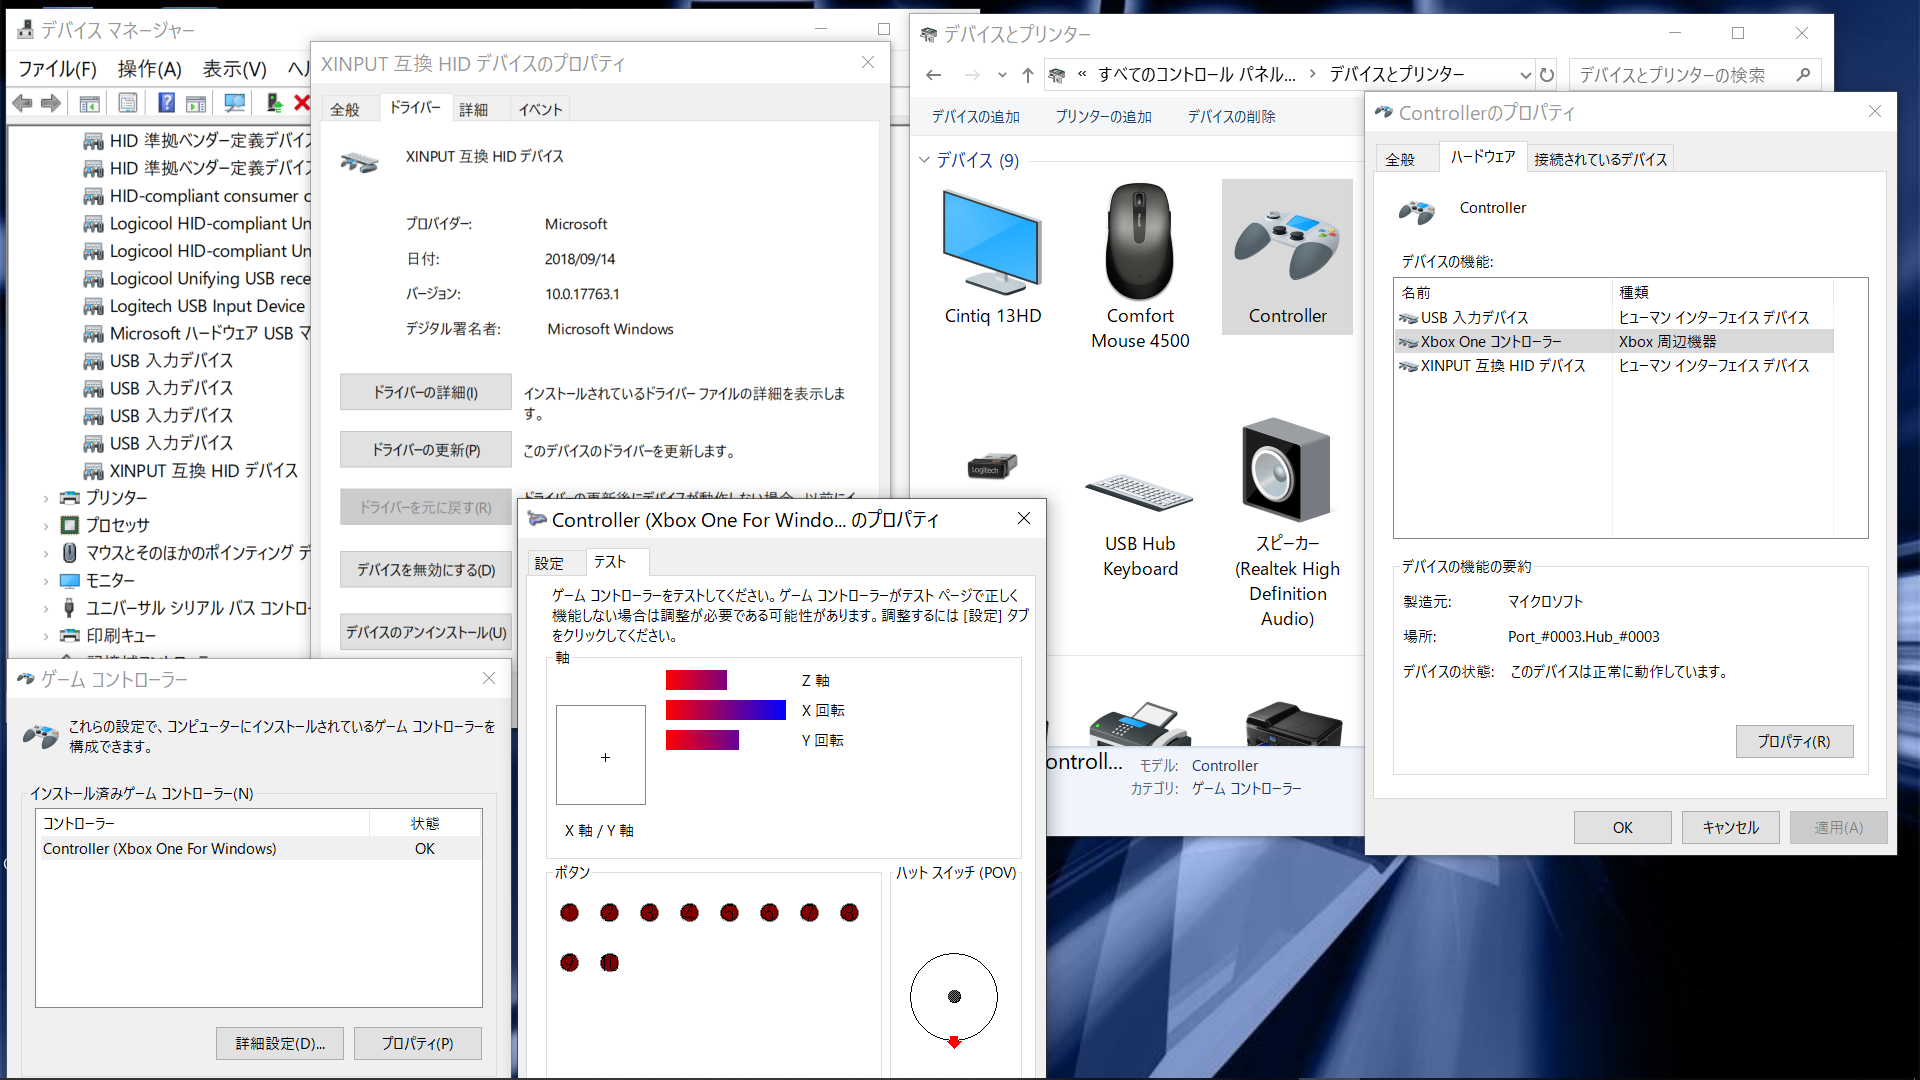Screen dimensions: 1920x1080
Task: Expand the マウスとそのほかのポインティング node
Action: pos(46,553)
